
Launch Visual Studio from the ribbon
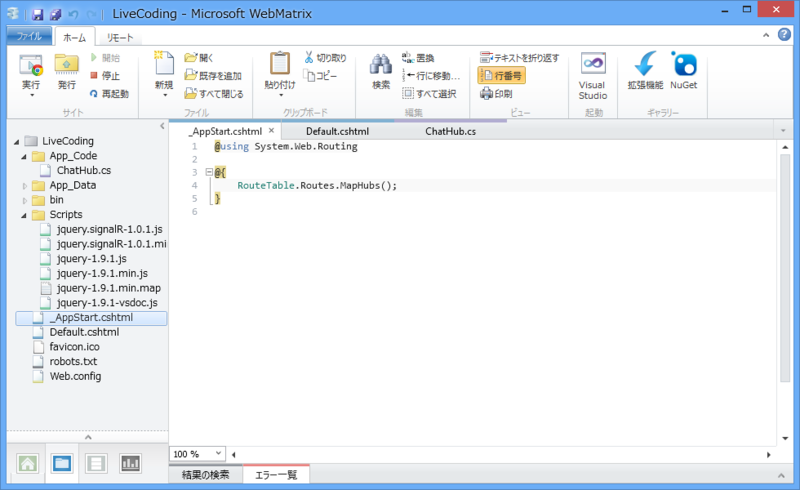pyautogui.click(x=593, y=76)
